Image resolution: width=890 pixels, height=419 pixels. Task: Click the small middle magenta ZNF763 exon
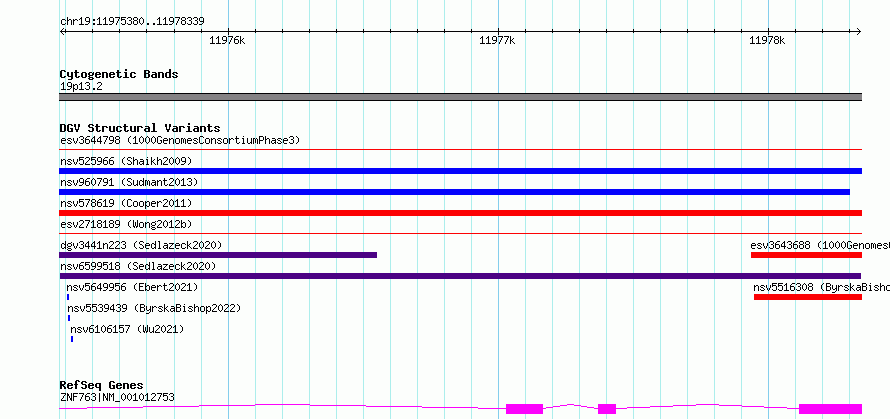pyautogui.click(x=607, y=409)
